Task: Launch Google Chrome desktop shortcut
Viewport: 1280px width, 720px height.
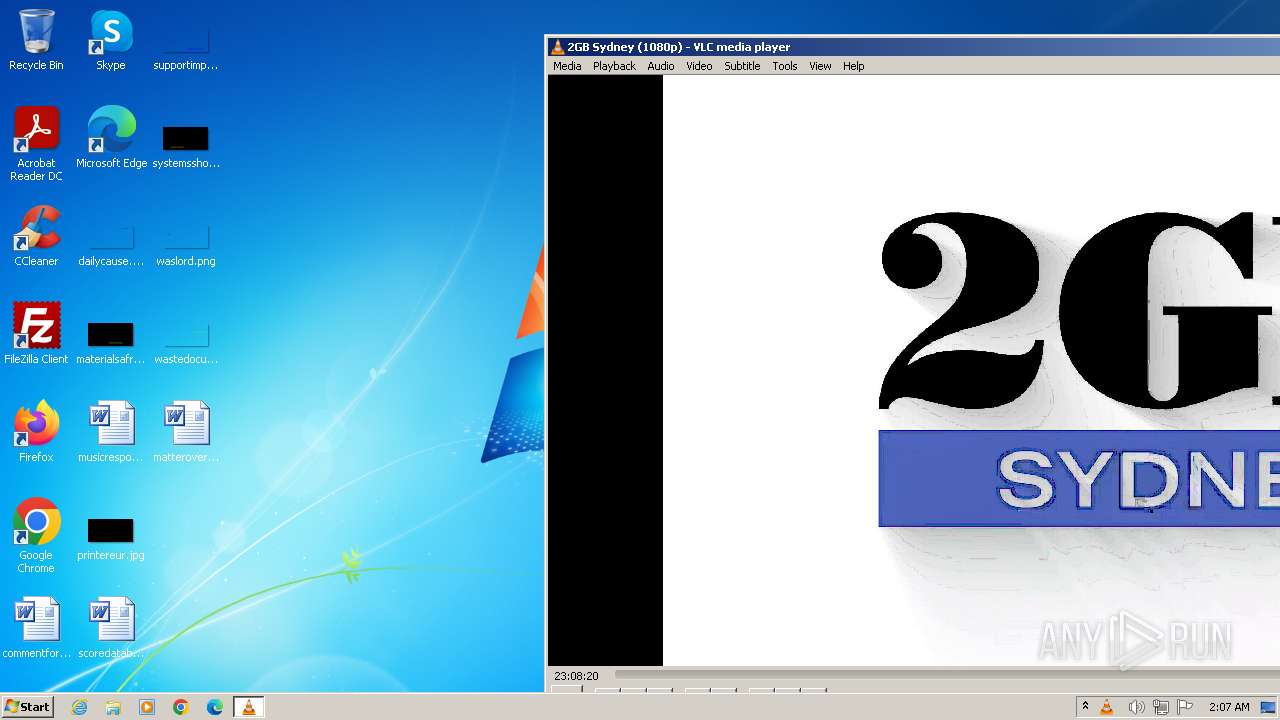Action: [36, 536]
